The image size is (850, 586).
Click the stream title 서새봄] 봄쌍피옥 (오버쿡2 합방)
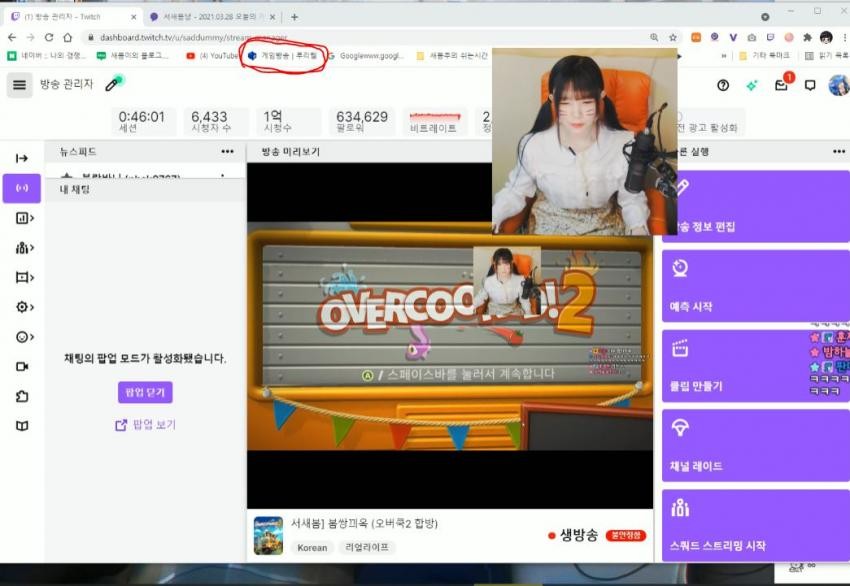click(x=364, y=524)
